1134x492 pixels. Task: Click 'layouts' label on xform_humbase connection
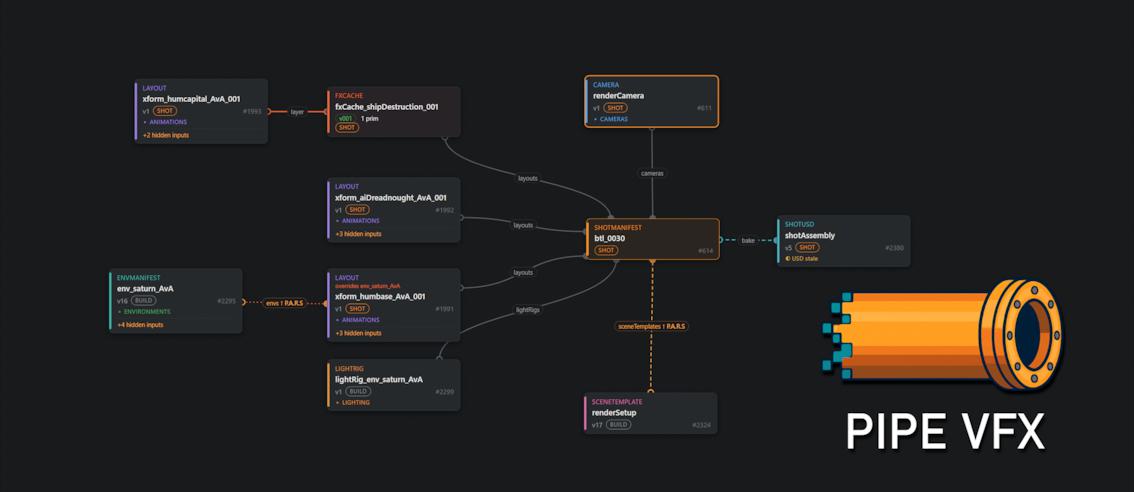[523, 273]
